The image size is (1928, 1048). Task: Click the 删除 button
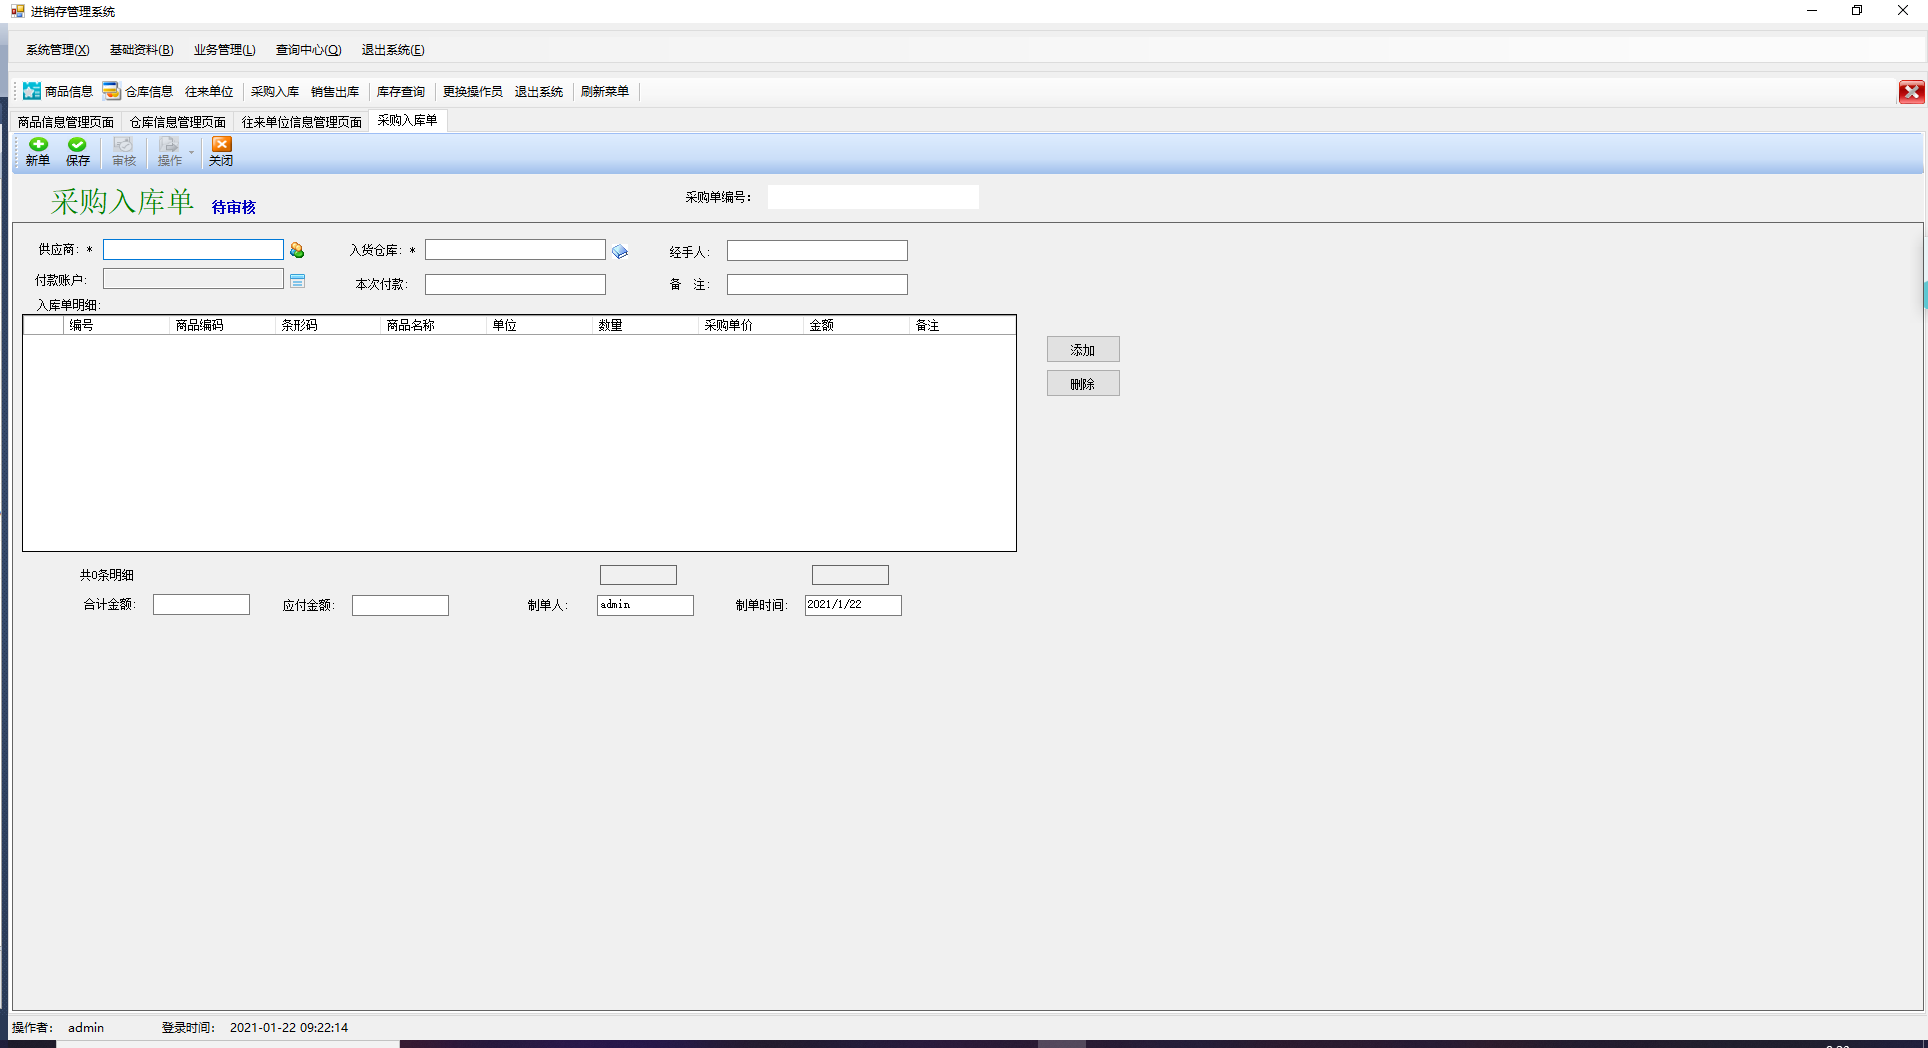point(1083,383)
